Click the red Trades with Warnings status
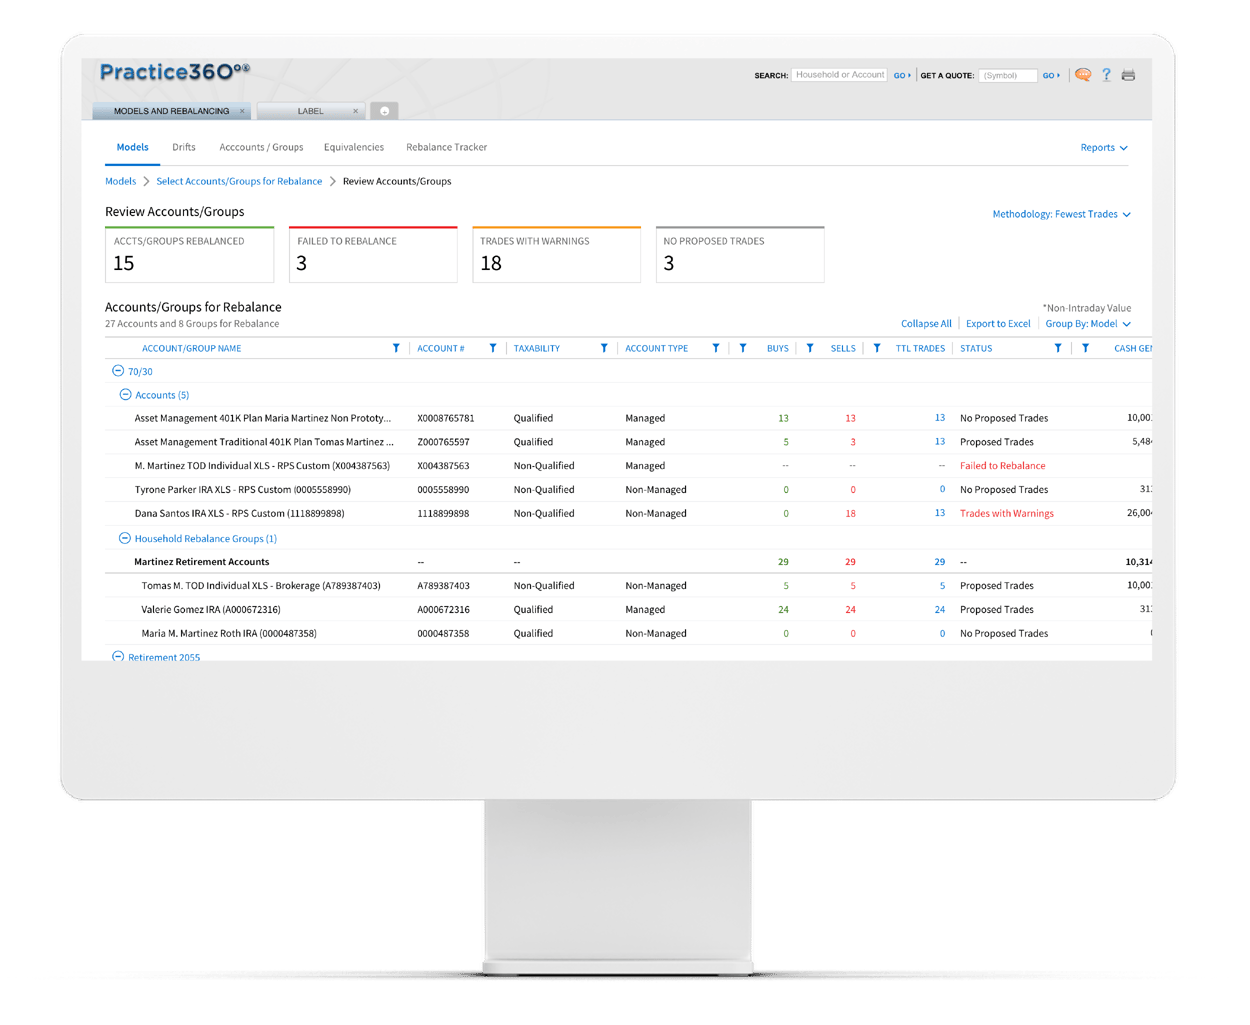1250x1025 pixels. coord(1007,514)
